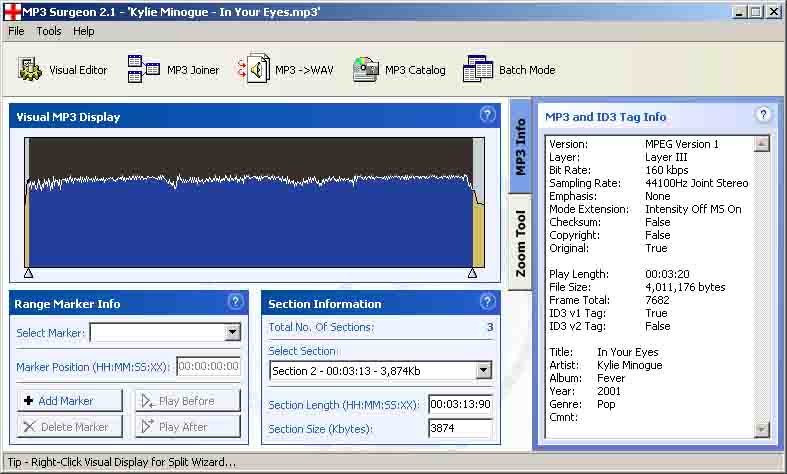The height and width of the screenshot is (474, 787).
Task: Click the Section Size Kbytes field
Action: pyautogui.click(x=460, y=428)
